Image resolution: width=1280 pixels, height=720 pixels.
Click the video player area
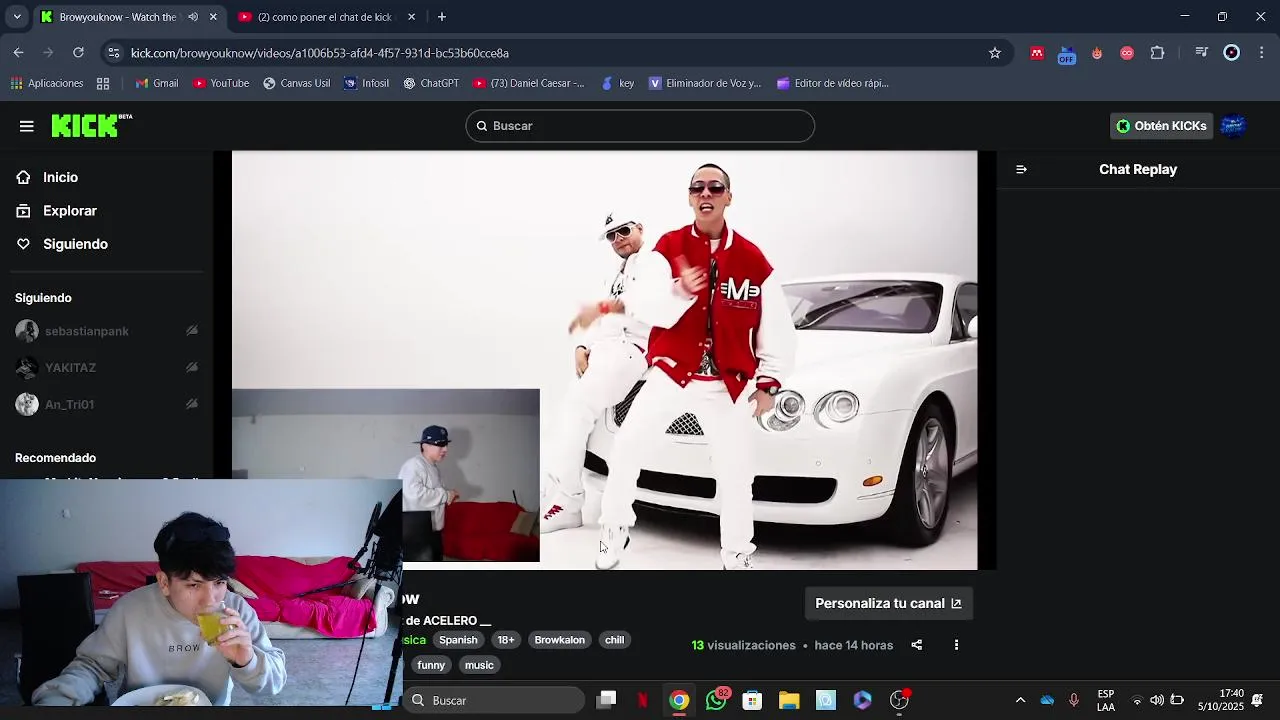(x=604, y=360)
